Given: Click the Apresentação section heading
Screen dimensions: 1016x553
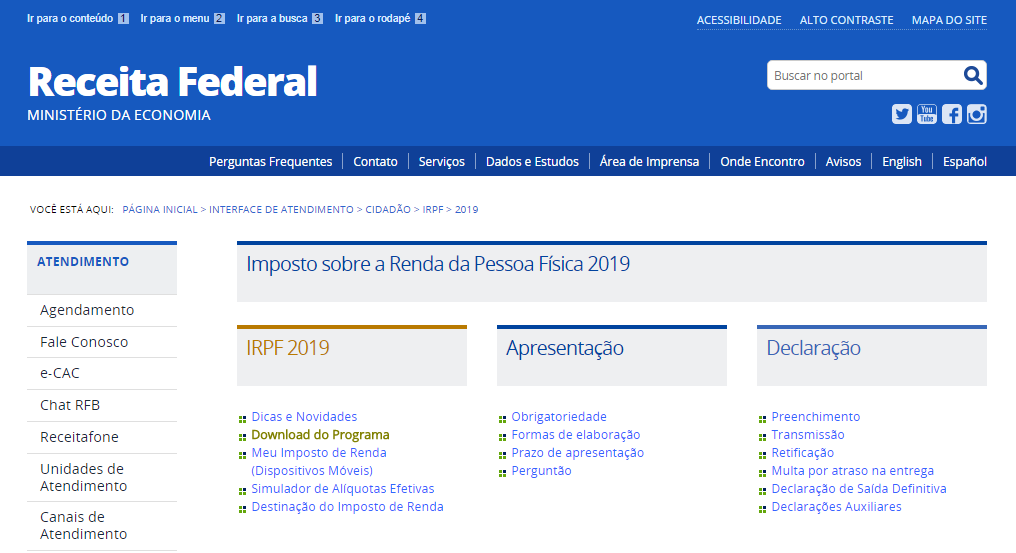Looking at the screenshot, I should coord(564,348).
